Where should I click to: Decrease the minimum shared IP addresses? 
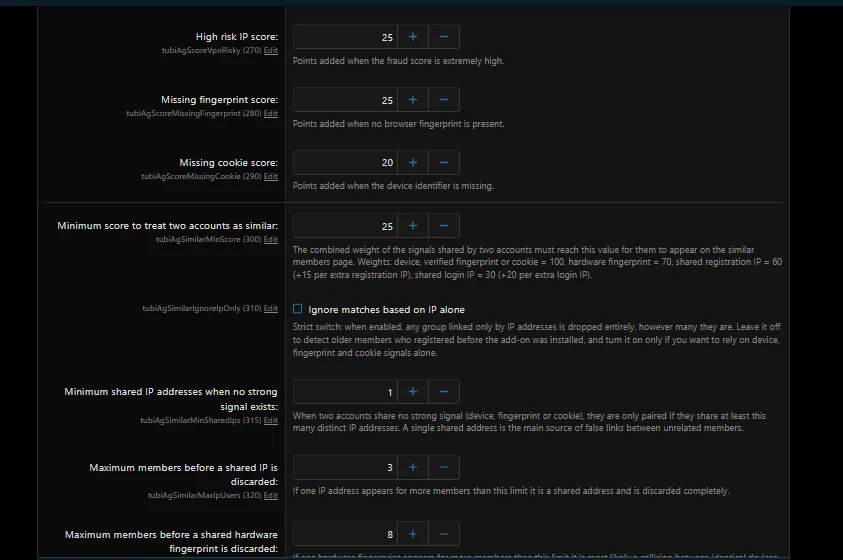(x=444, y=392)
